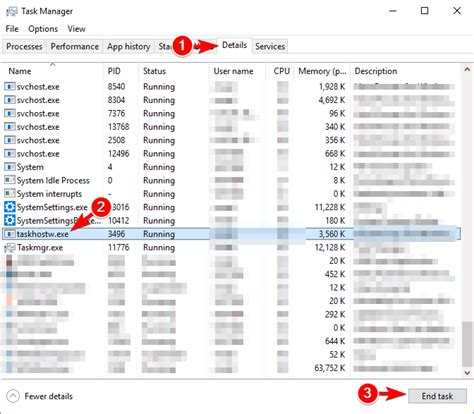This screenshot has width=474, height=414.
Task: Select the Taskmgr.exe process name
Action: click(x=40, y=247)
